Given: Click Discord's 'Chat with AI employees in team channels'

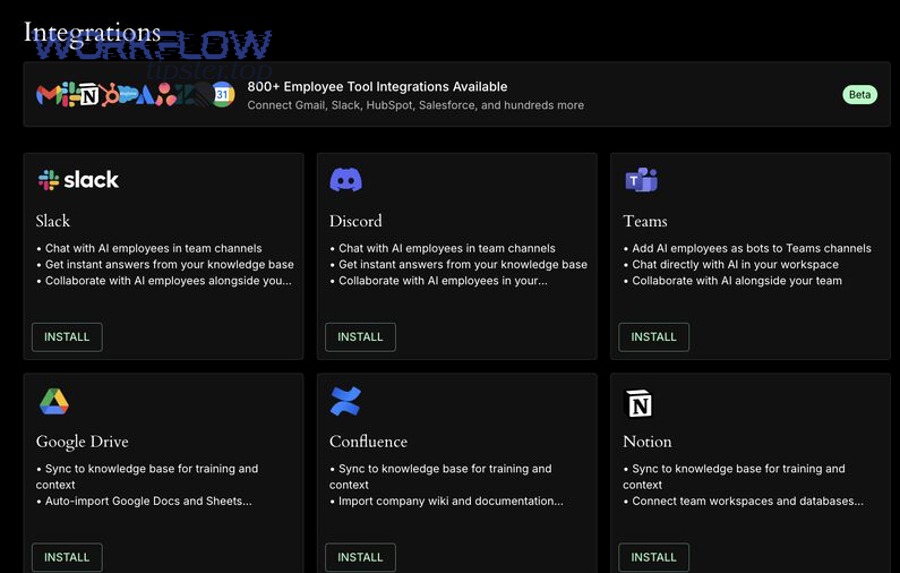Looking at the screenshot, I should coord(447,249).
